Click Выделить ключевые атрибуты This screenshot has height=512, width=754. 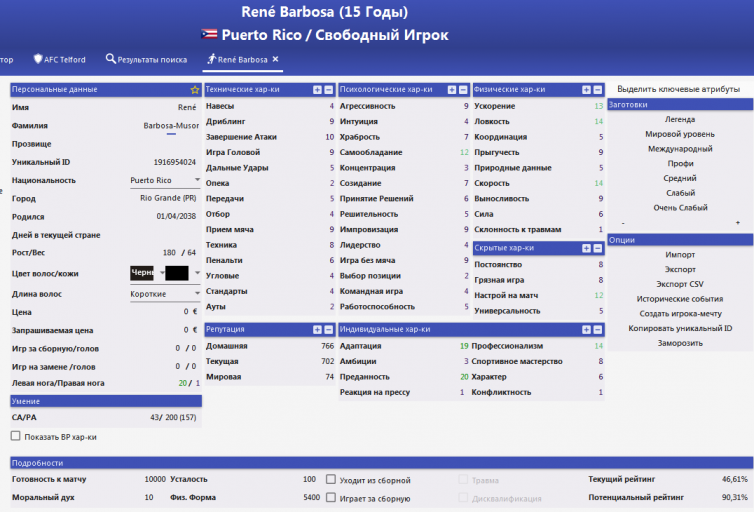point(679,89)
